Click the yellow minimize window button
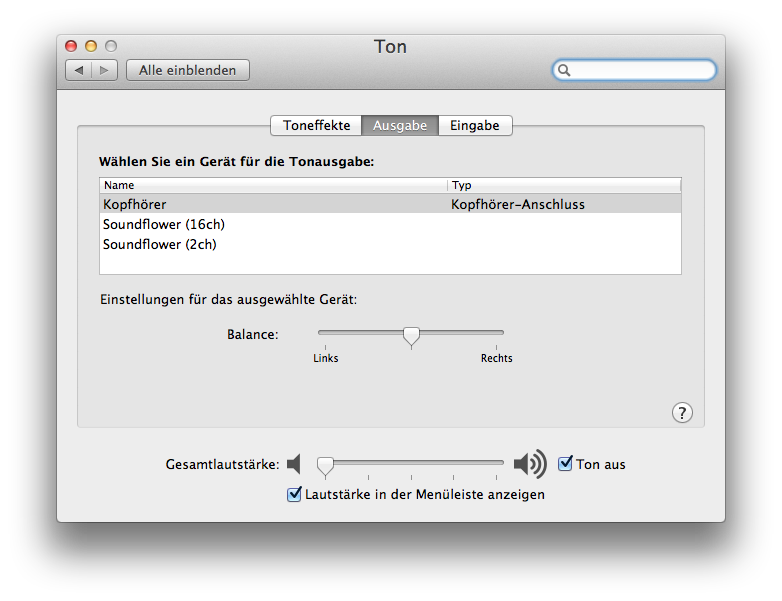Viewport: 782px width, 601px height. [x=91, y=46]
